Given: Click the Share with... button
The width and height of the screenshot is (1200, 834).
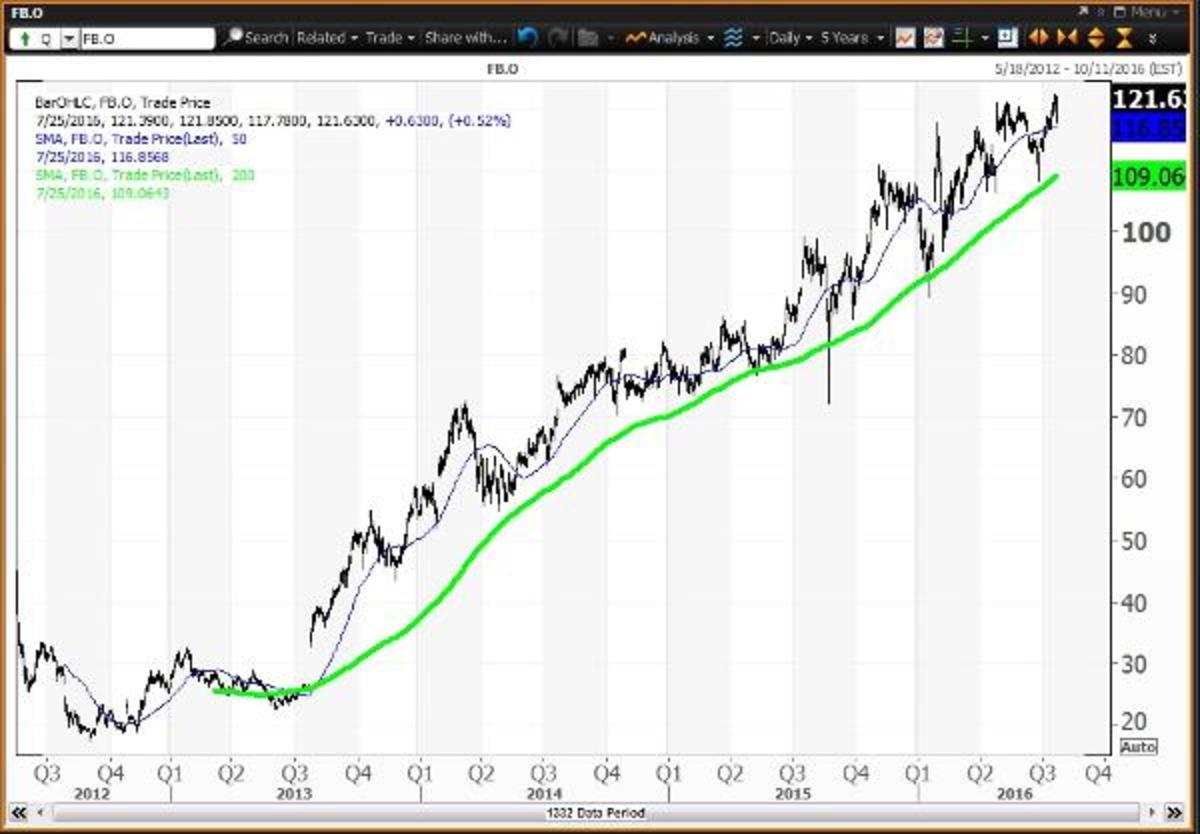Looking at the screenshot, I should click(x=466, y=38).
